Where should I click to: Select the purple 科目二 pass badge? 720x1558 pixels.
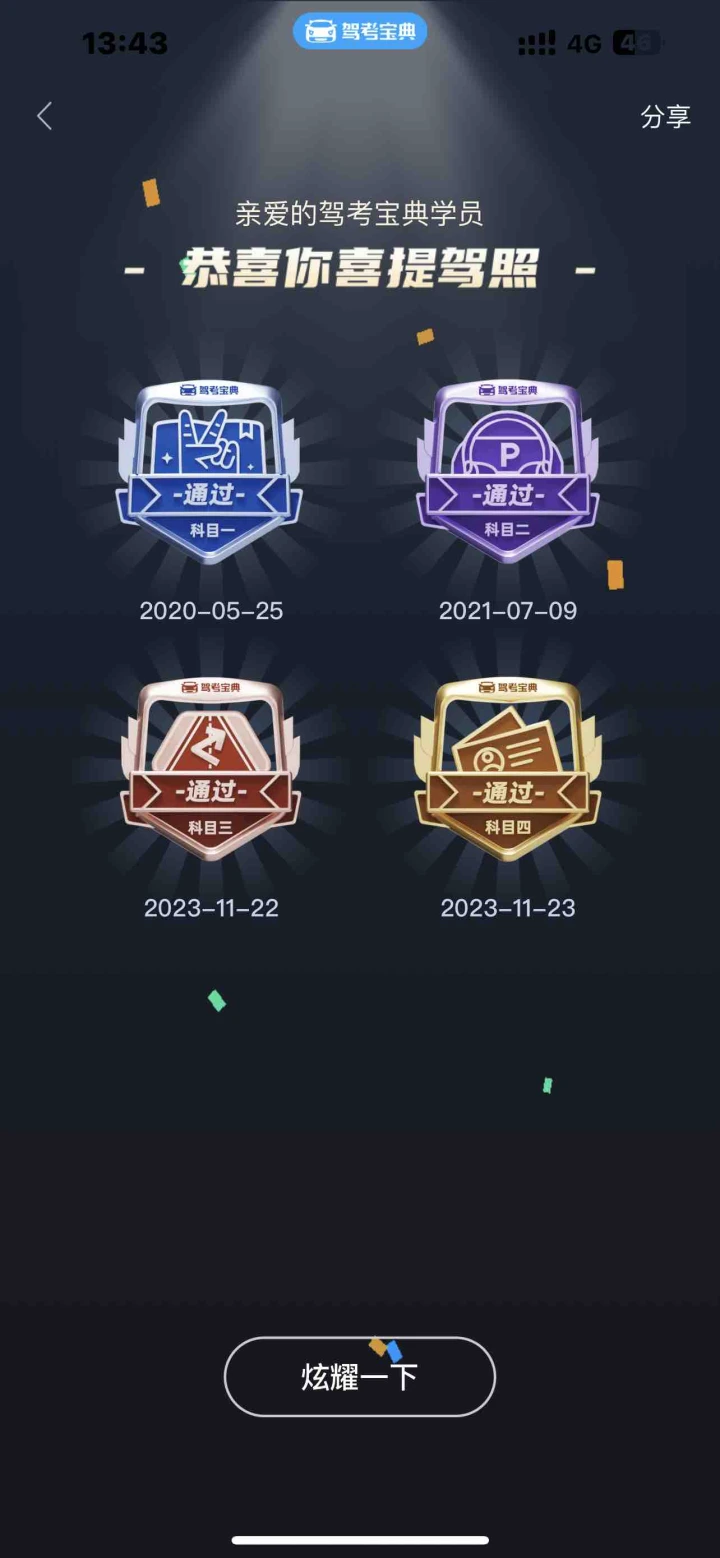(508, 472)
